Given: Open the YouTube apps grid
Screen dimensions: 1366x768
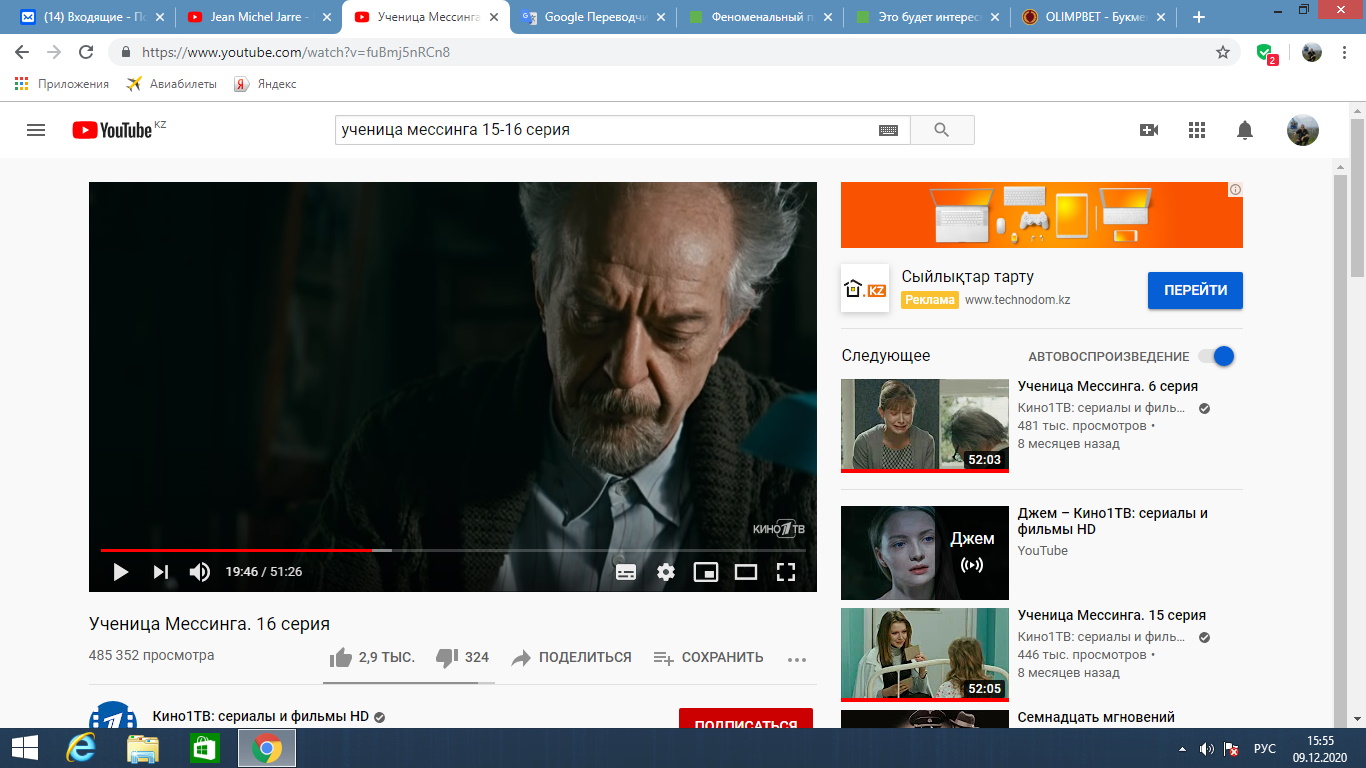Looking at the screenshot, I should [1197, 130].
